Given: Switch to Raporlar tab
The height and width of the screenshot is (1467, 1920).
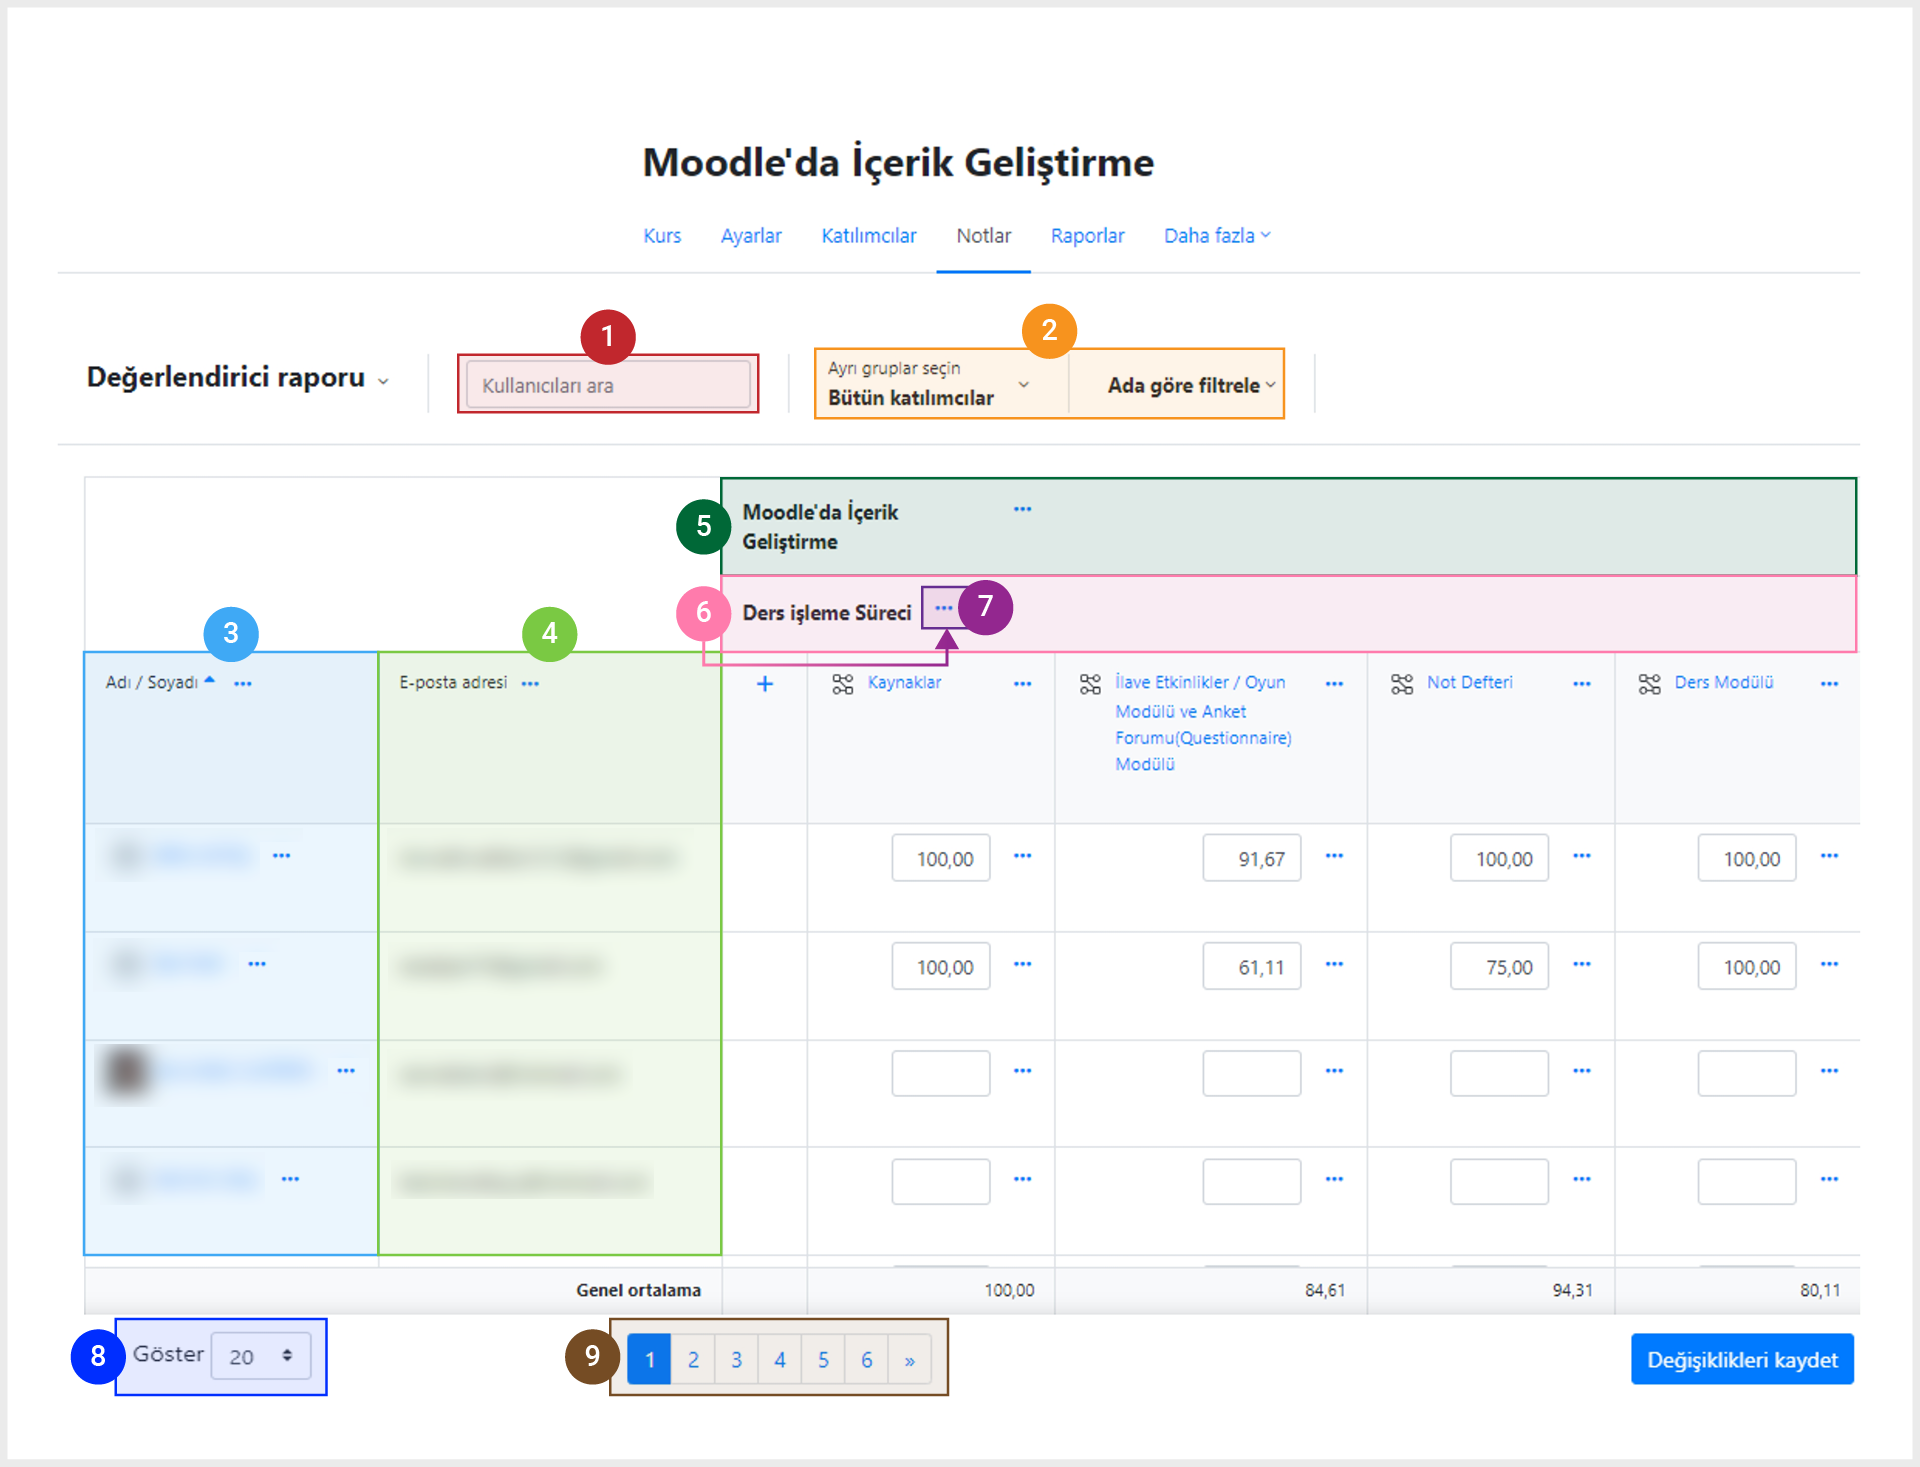Looking at the screenshot, I should point(1088,236).
